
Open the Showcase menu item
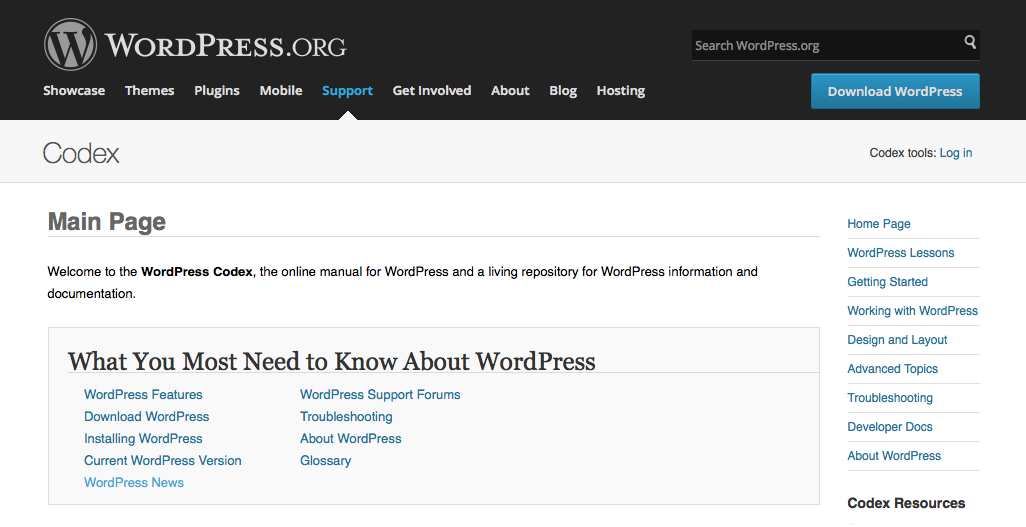coord(74,90)
